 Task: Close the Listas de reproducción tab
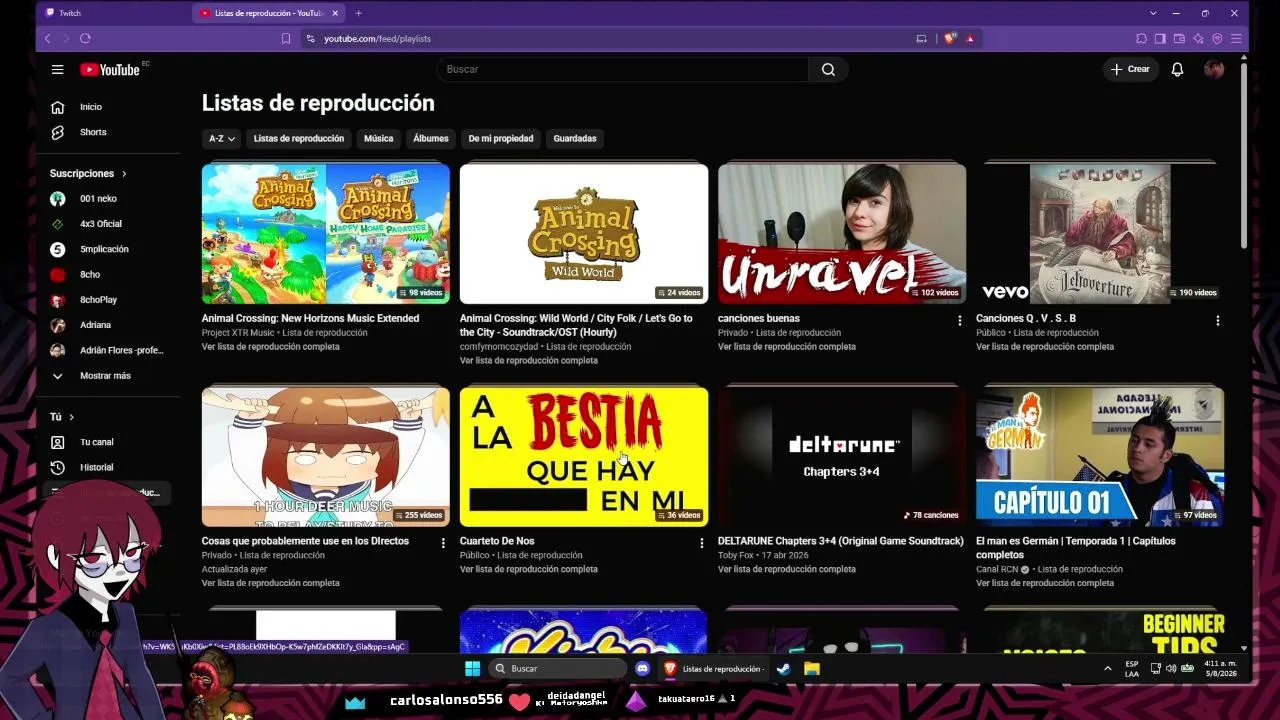pyautogui.click(x=335, y=13)
